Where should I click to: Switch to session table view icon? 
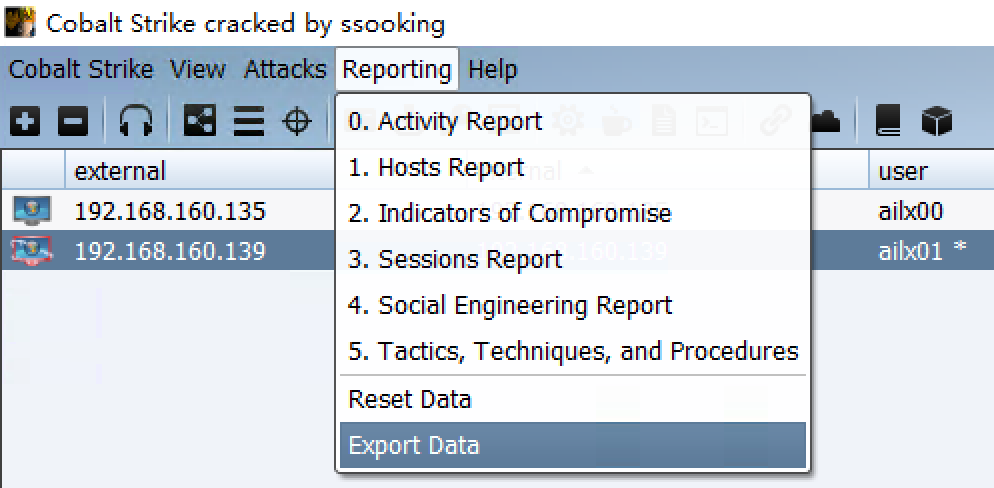click(248, 122)
